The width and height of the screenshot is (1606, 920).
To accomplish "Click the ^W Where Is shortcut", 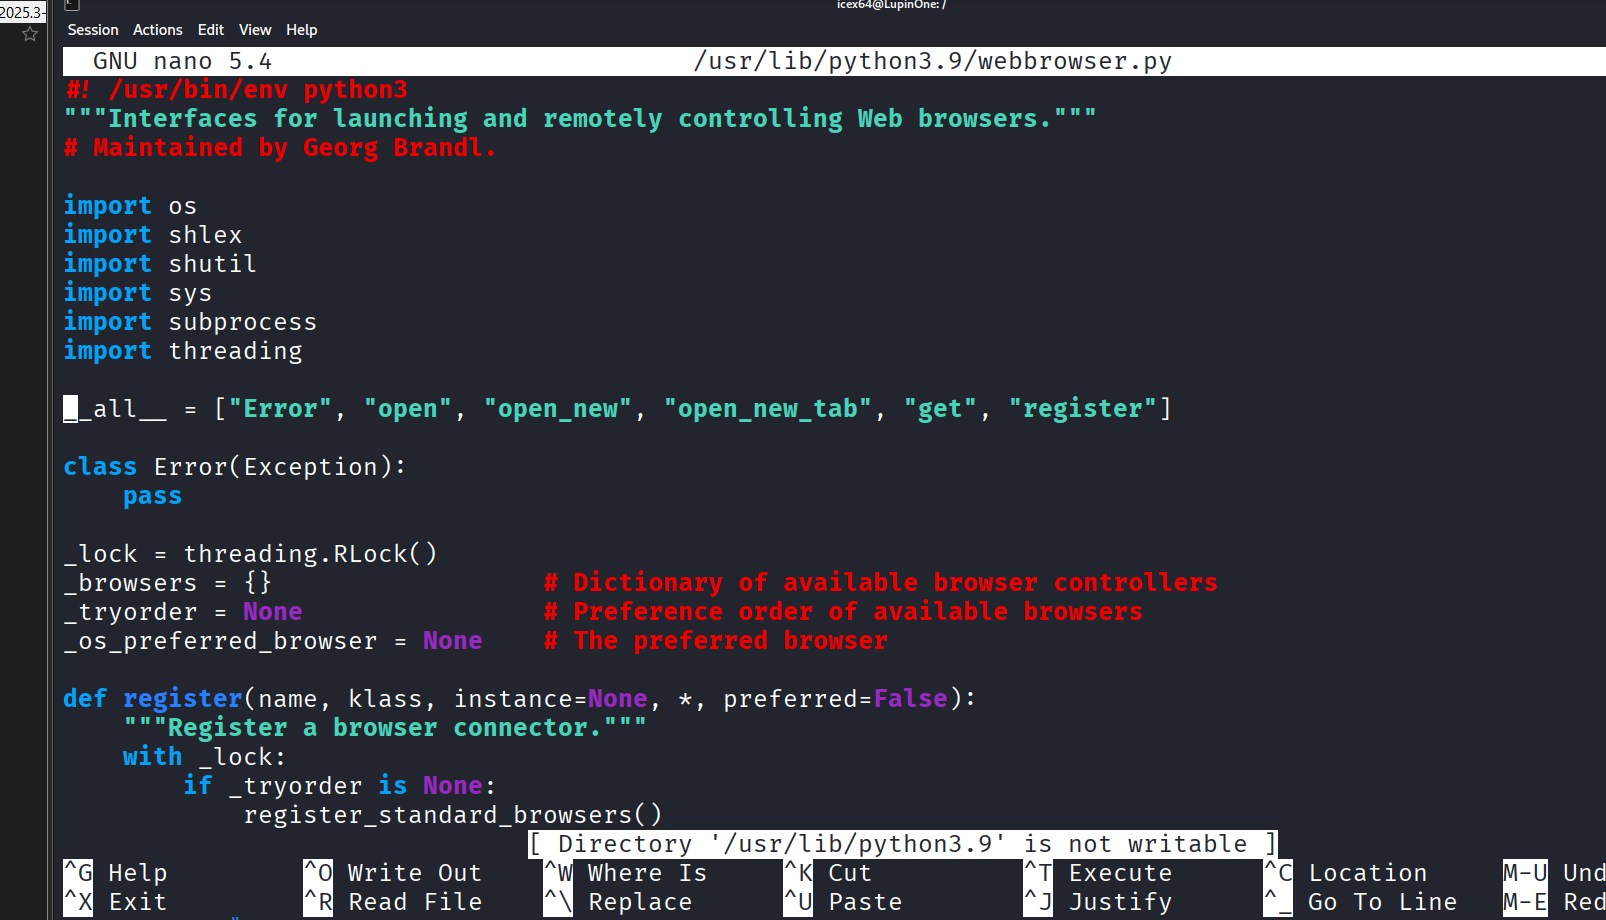I will click(626, 873).
